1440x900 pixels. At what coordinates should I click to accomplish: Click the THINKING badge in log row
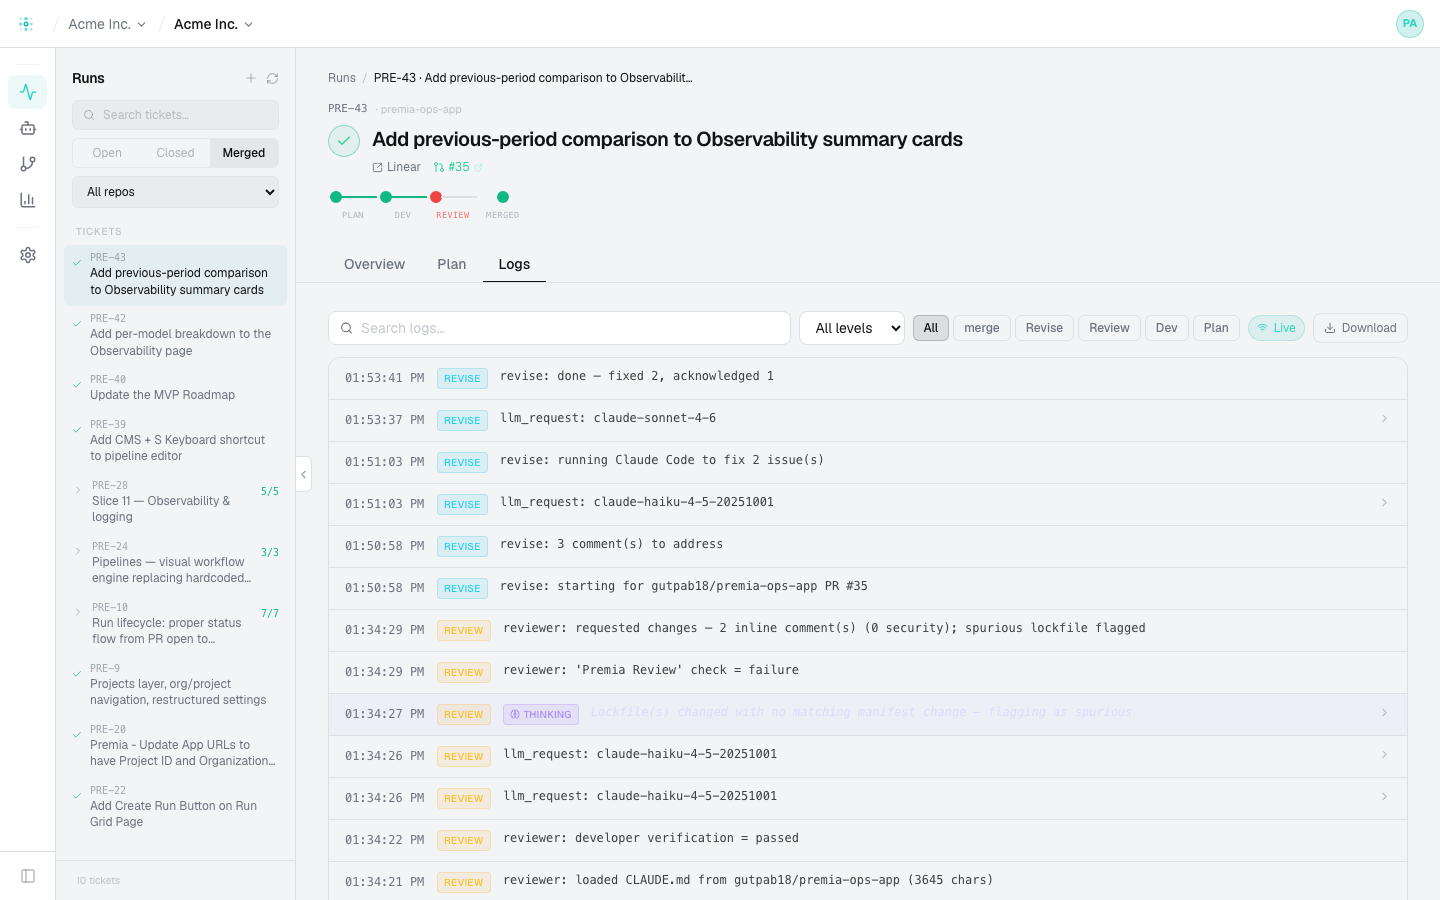coord(541,714)
